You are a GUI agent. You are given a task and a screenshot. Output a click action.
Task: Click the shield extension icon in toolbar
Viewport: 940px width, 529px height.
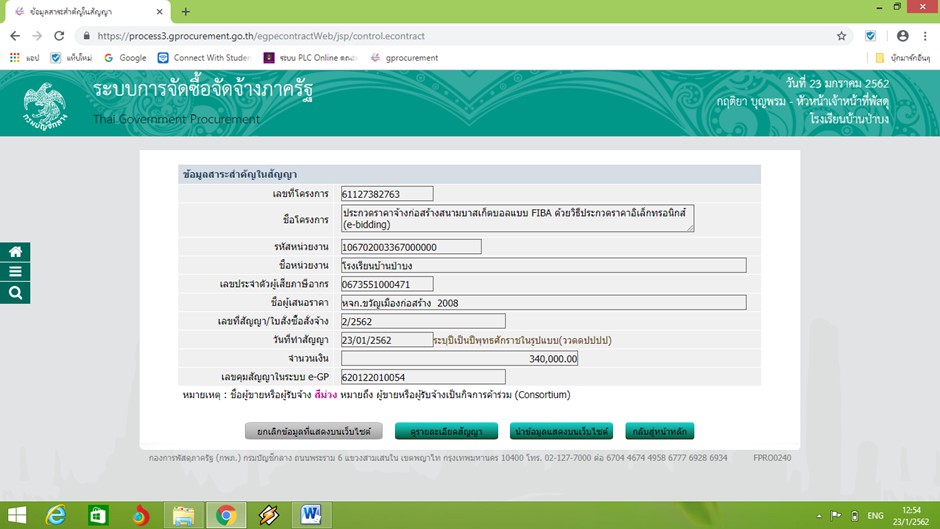click(x=870, y=36)
